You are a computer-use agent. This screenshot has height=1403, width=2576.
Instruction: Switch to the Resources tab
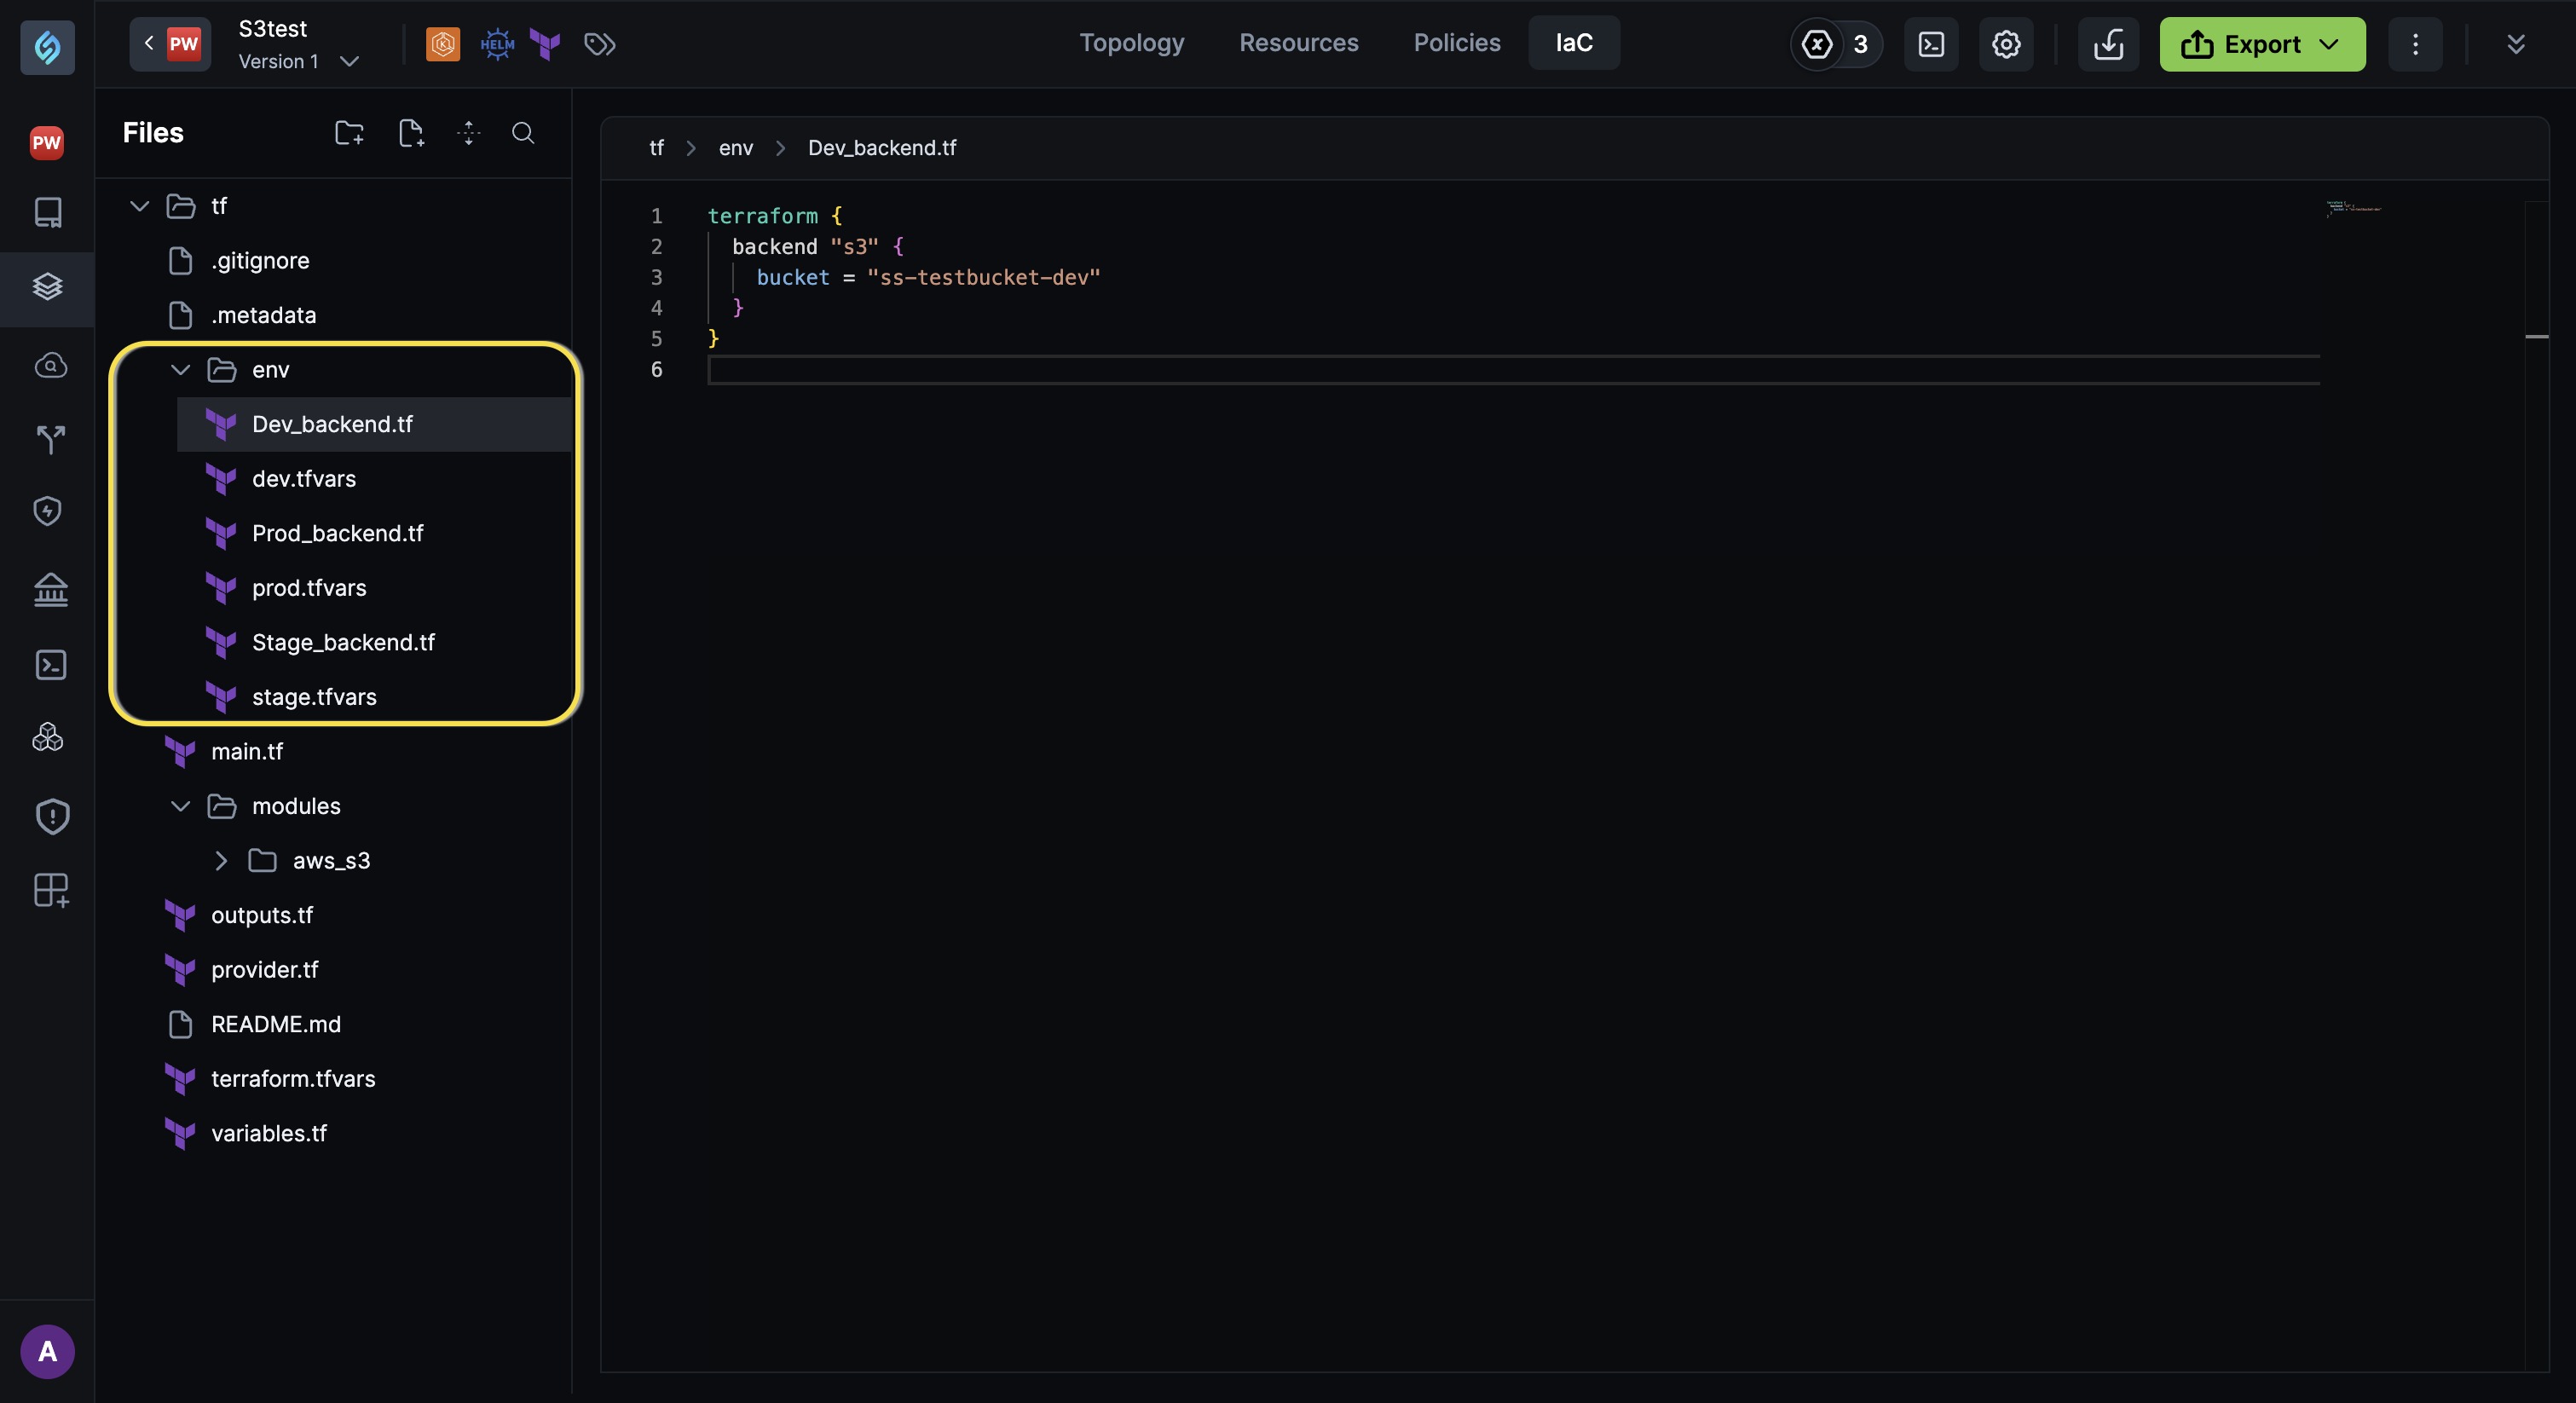(x=1298, y=42)
